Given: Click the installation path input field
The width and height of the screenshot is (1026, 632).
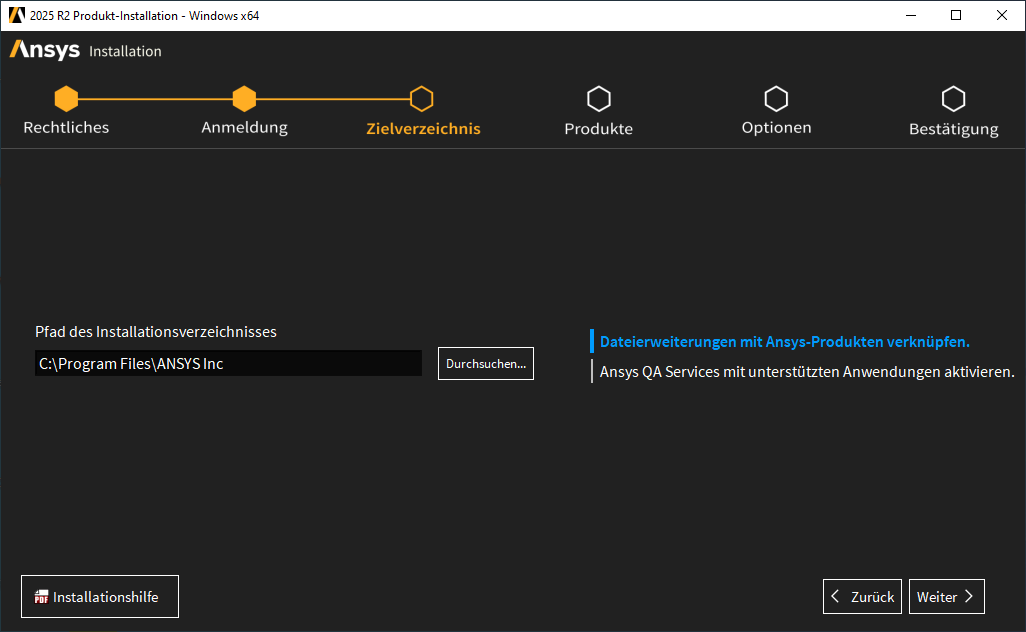Looking at the screenshot, I should [228, 363].
